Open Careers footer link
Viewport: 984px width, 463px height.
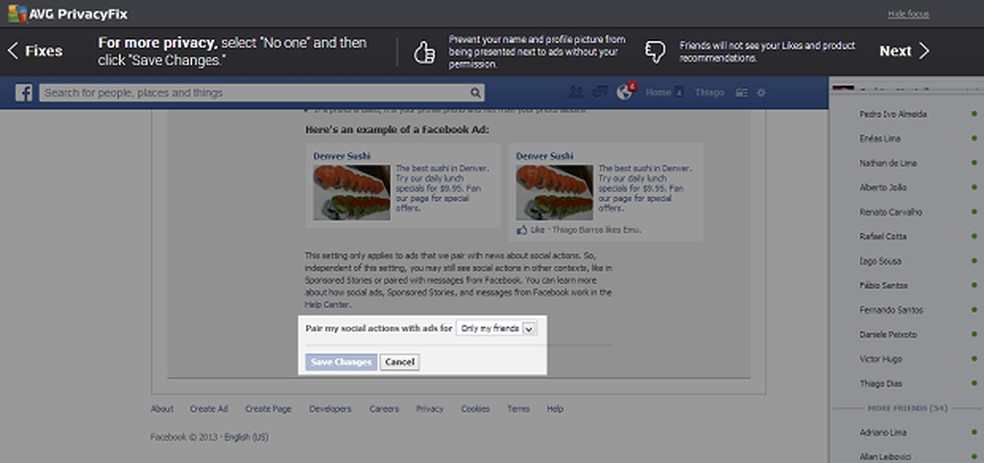pyautogui.click(x=384, y=408)
